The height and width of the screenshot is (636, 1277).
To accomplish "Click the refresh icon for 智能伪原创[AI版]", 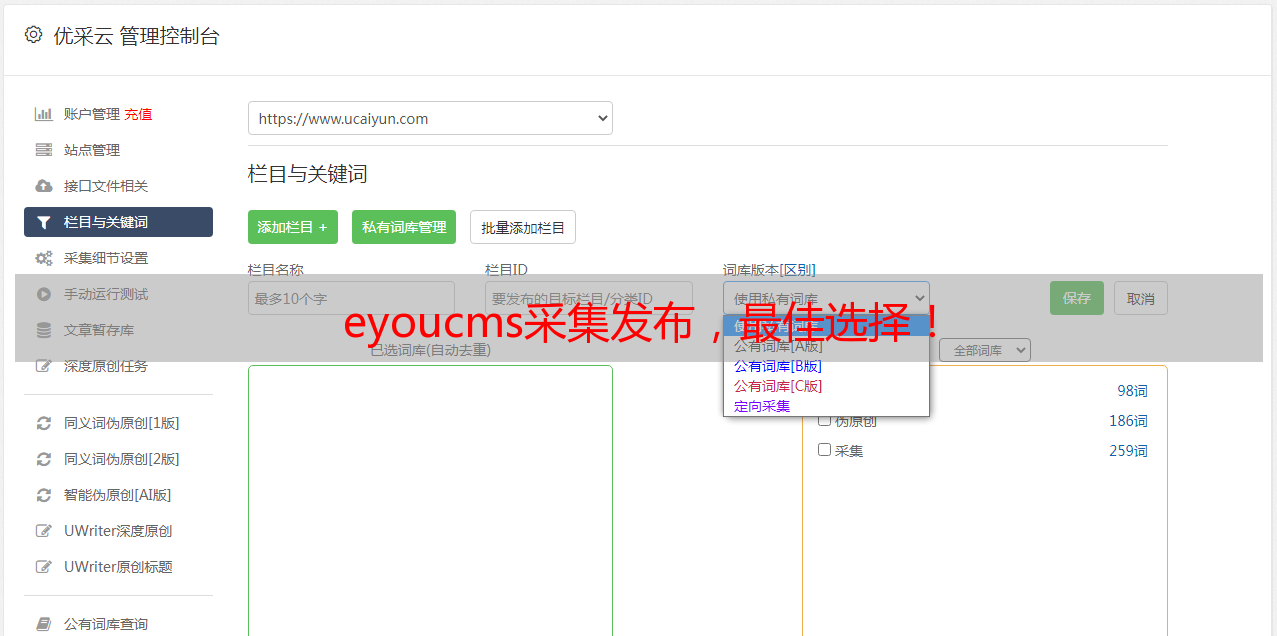I will [43, 495].
